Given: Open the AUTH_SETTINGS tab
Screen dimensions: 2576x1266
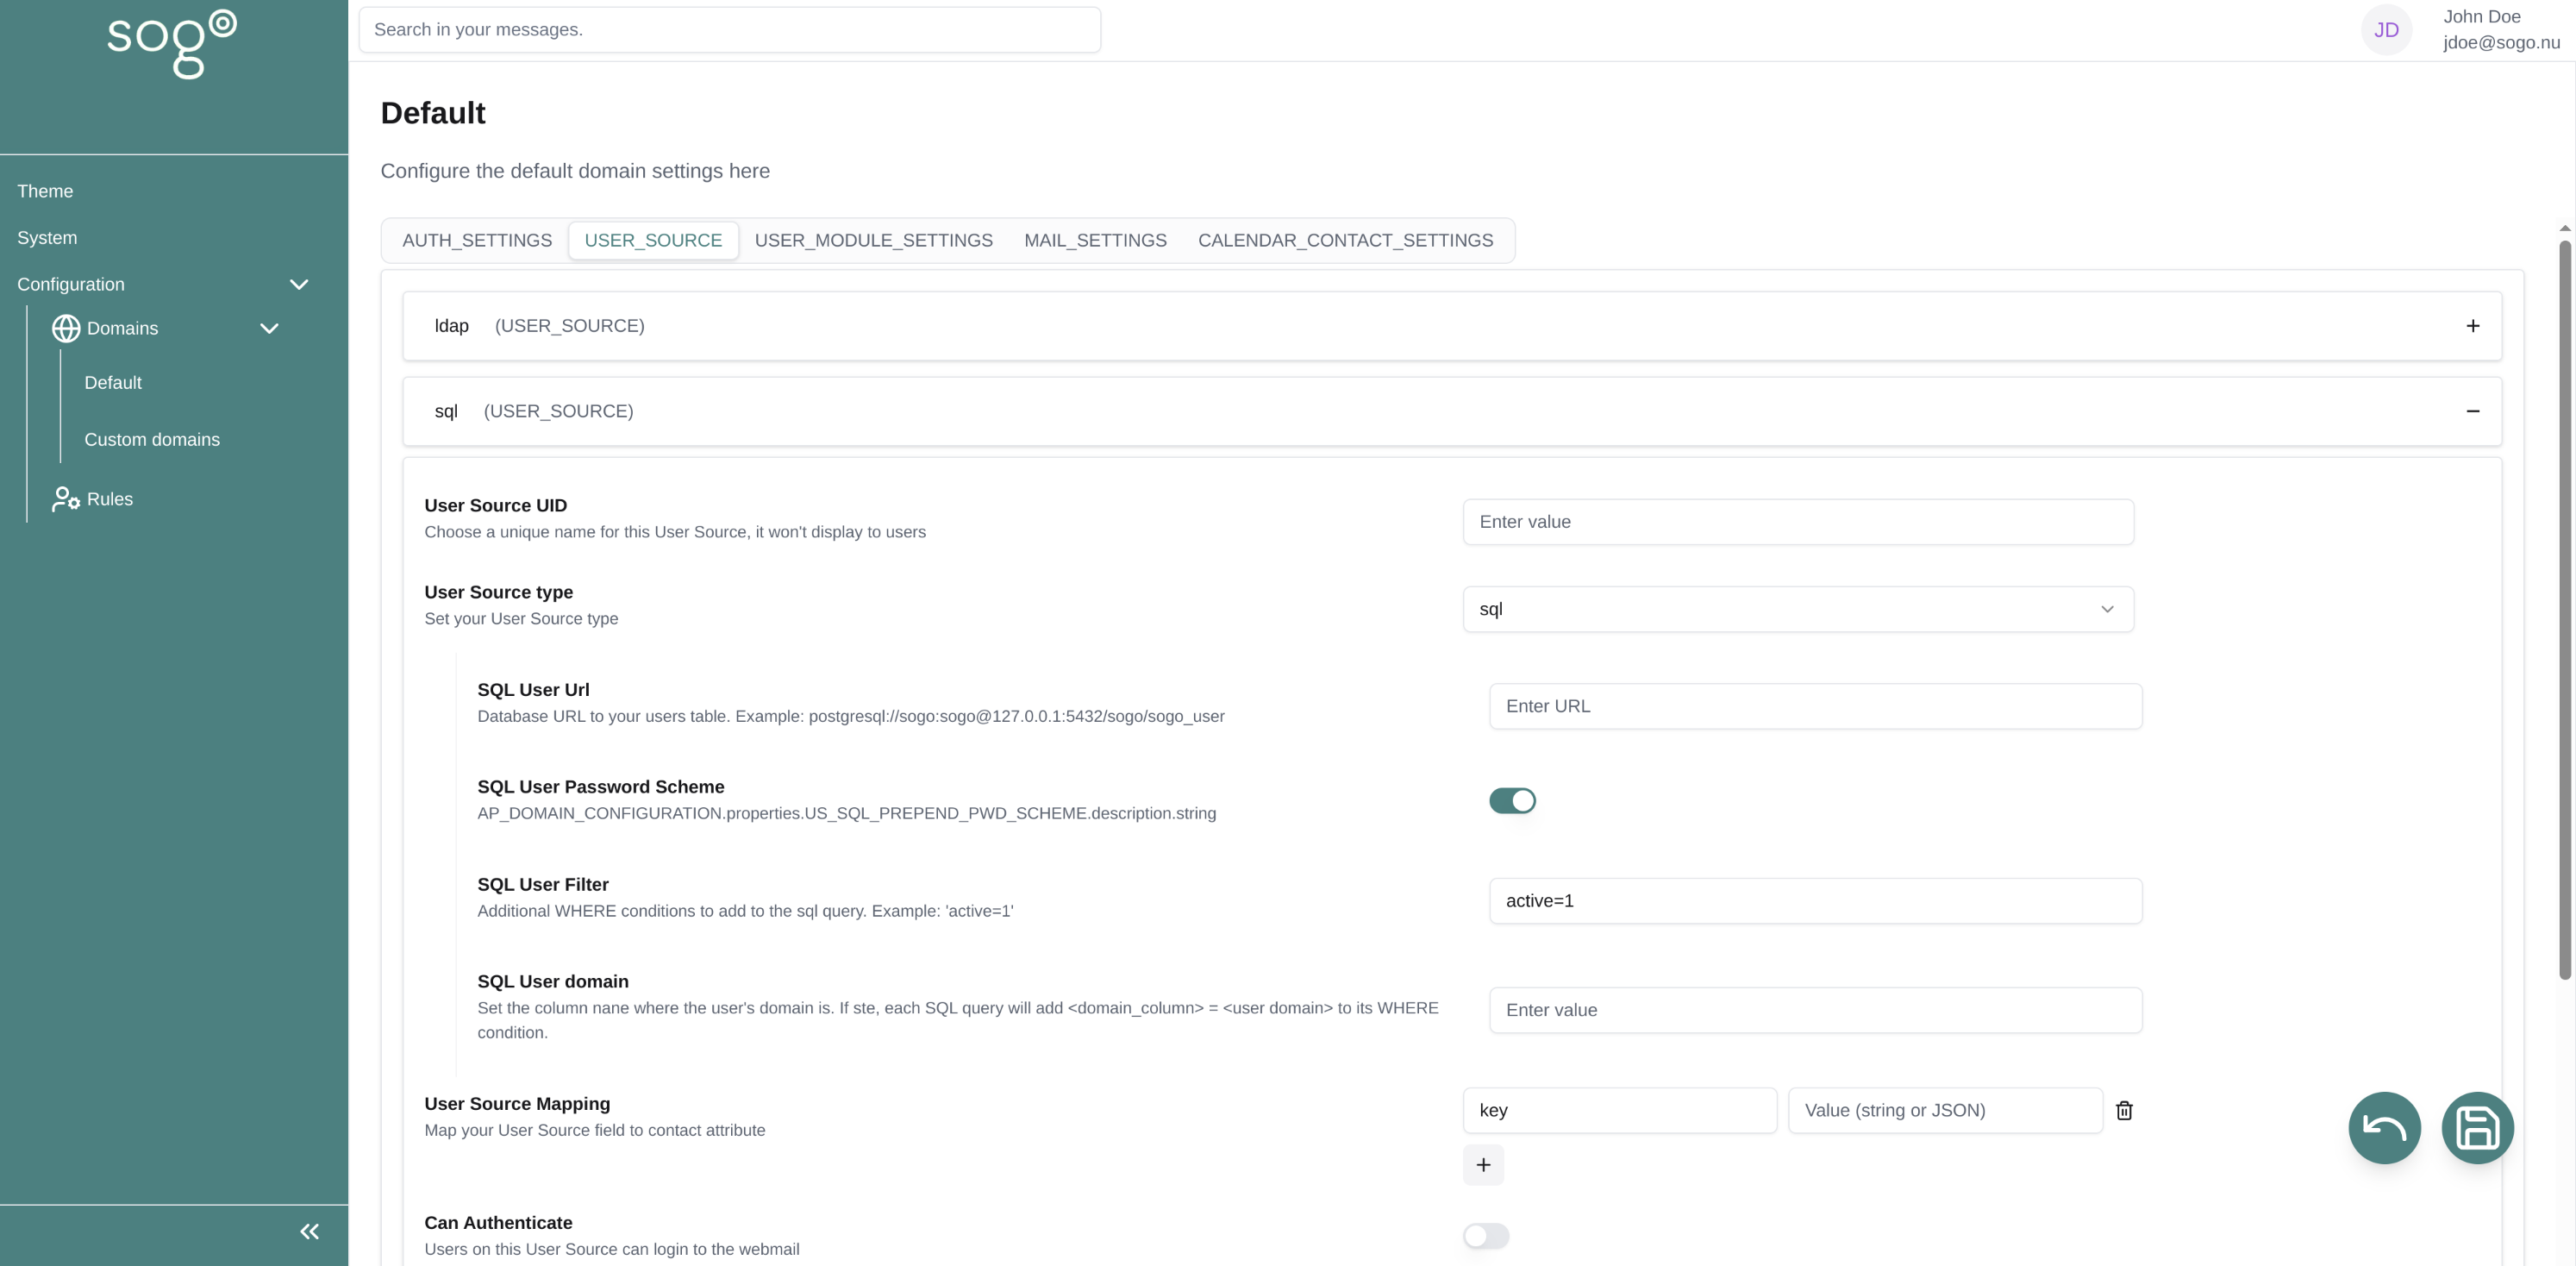Looking at the screenshot, I should click(476, 241).
